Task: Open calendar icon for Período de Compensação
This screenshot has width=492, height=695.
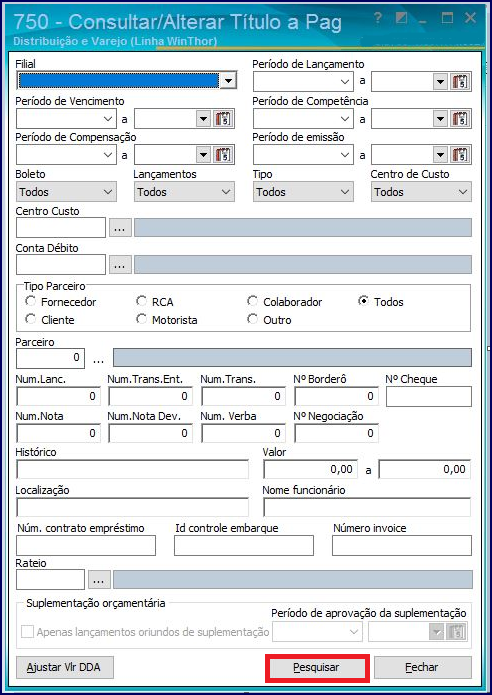Action: click(224, 155)
